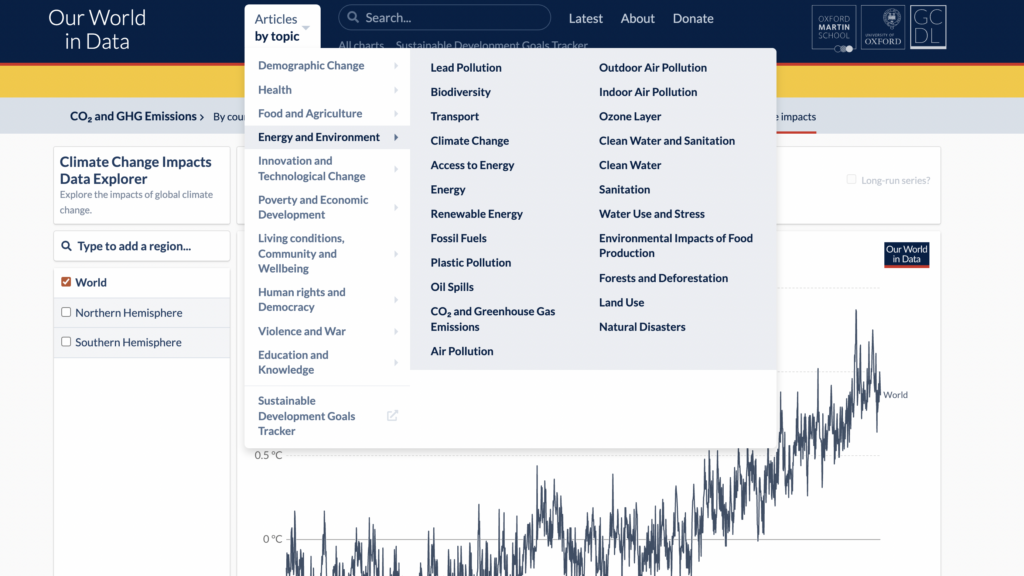Open the Water Use and Stress article

[x=652, y=214]
